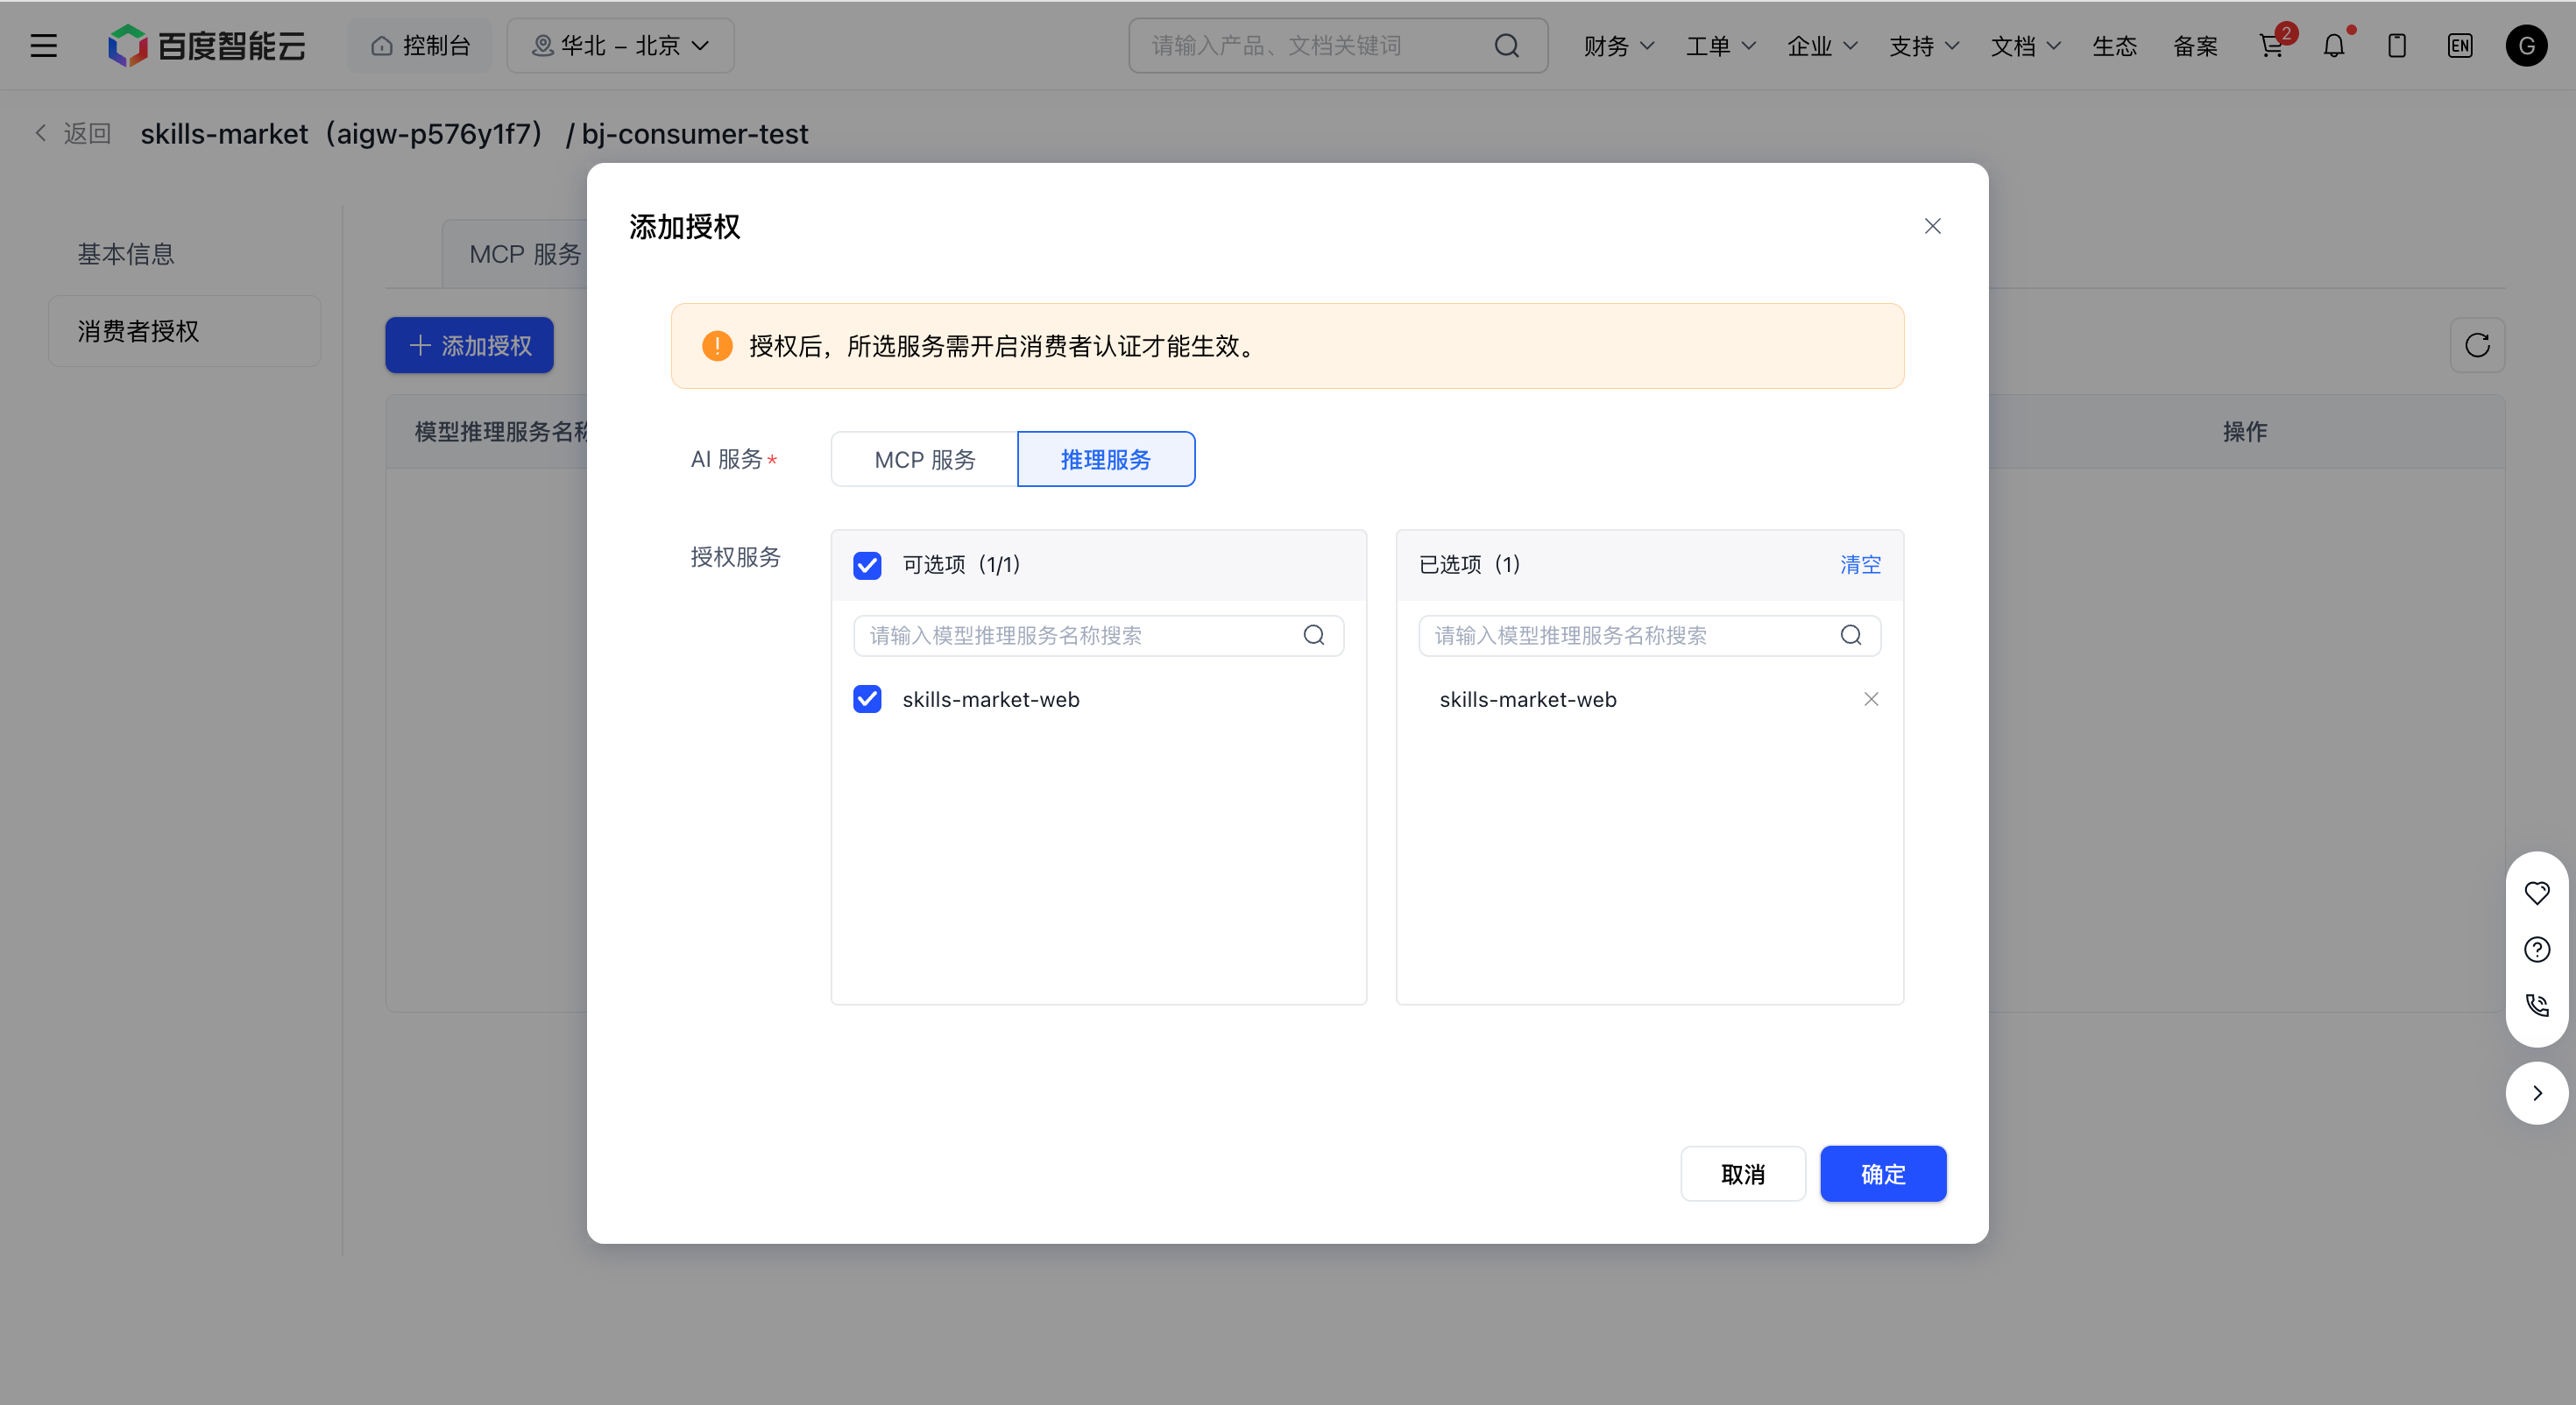Click the phone support floating icon

(2537, 1005)
